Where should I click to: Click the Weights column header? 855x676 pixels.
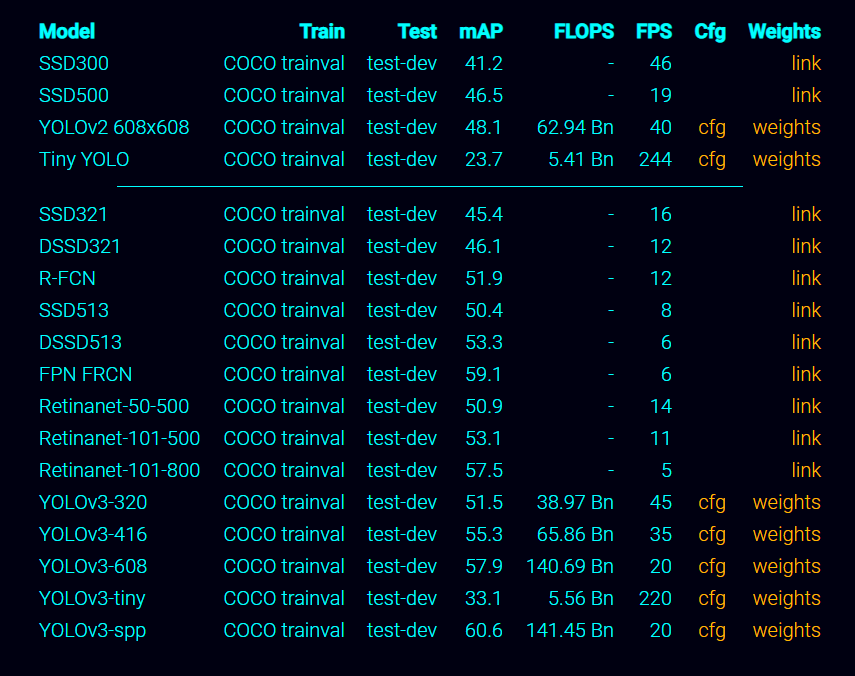784,33
